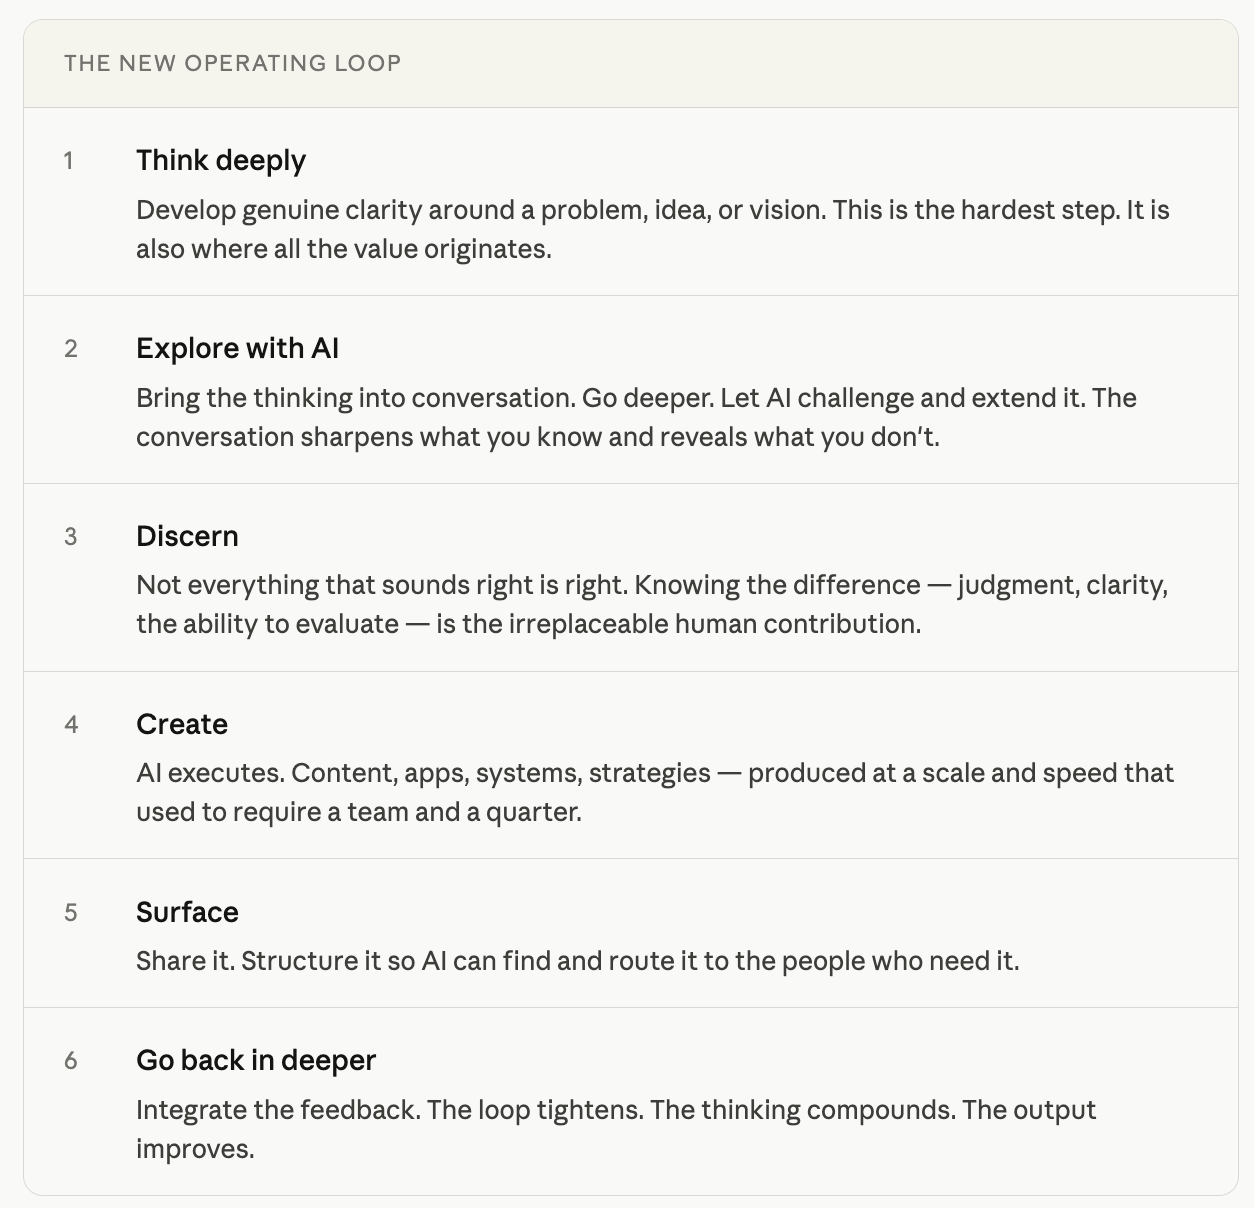Click the line starting "also where all the value"
The height and width of the screenshot is (1208, 1254).
[x=344, y=249]
